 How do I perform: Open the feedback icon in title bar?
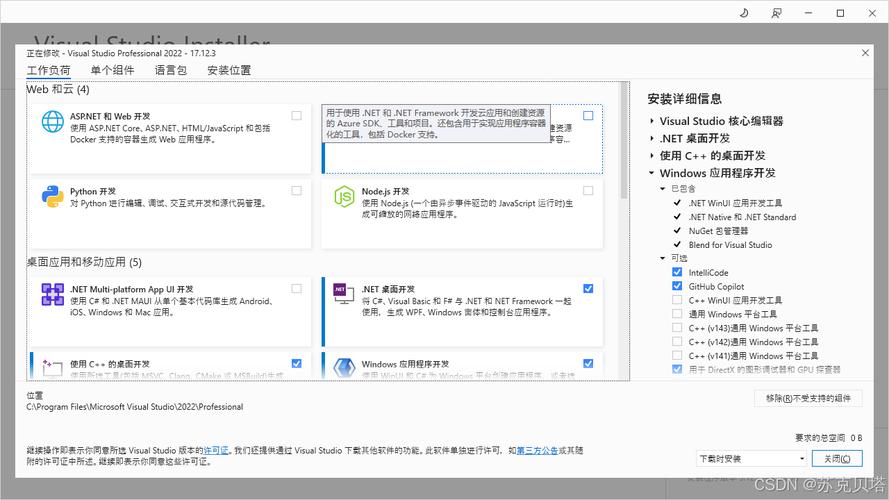[x=776, y=13]
